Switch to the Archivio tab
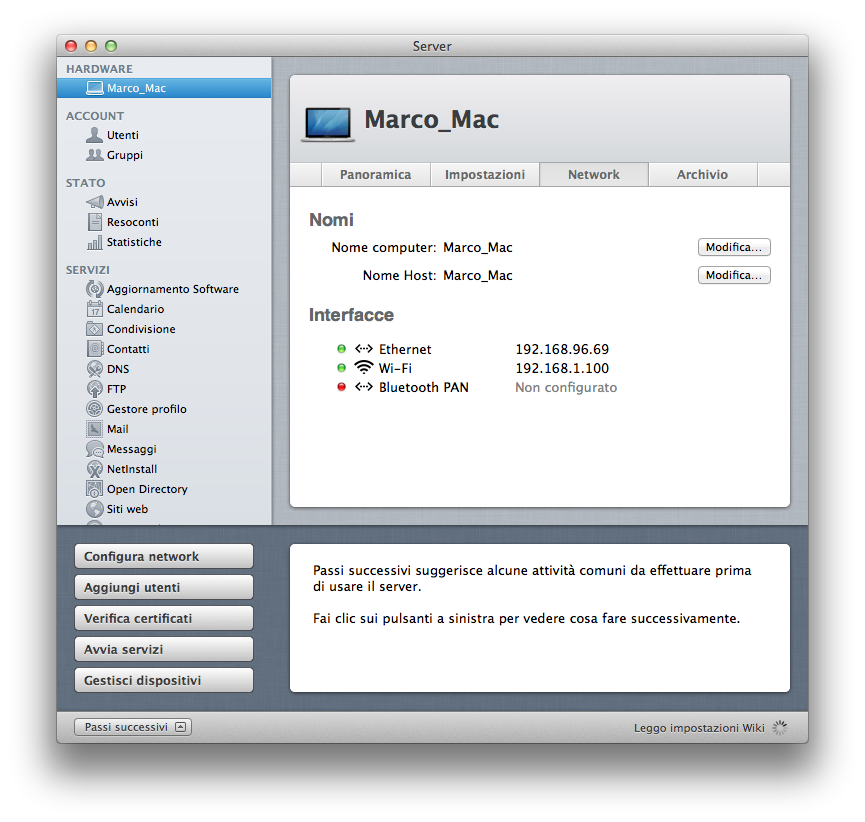 (x=702, y=174)
